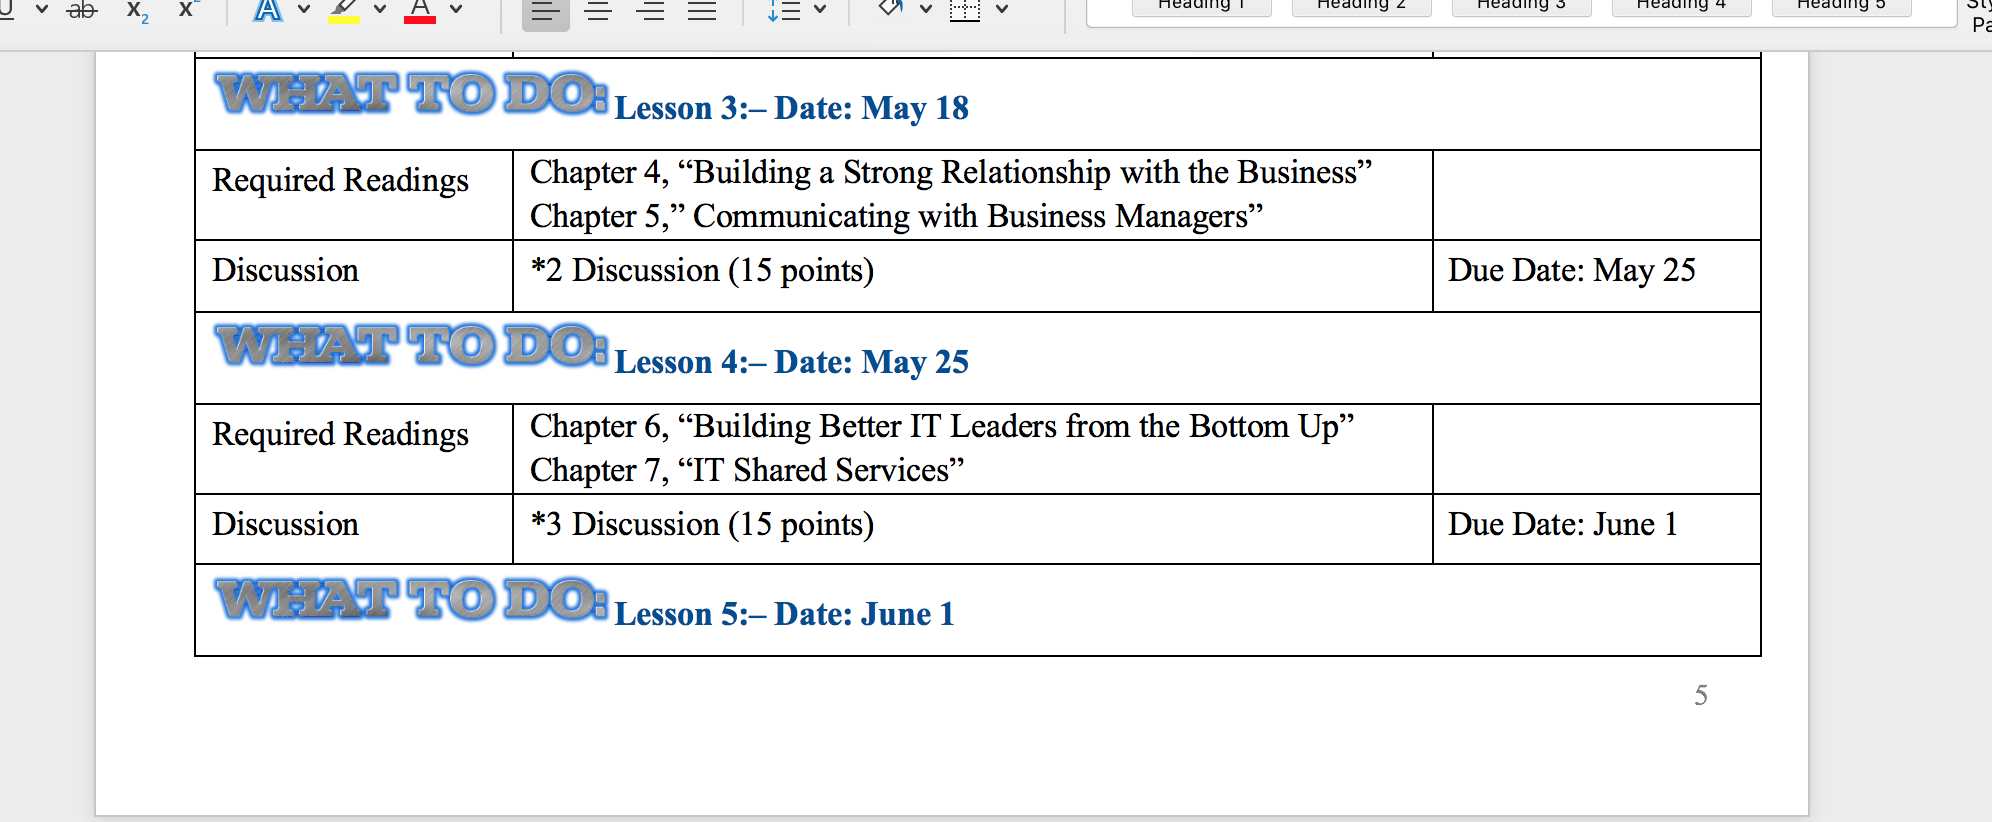Screen dimensions: 1992x822
Task: Apply the Heading 3 style
Action: (1521, 6)
